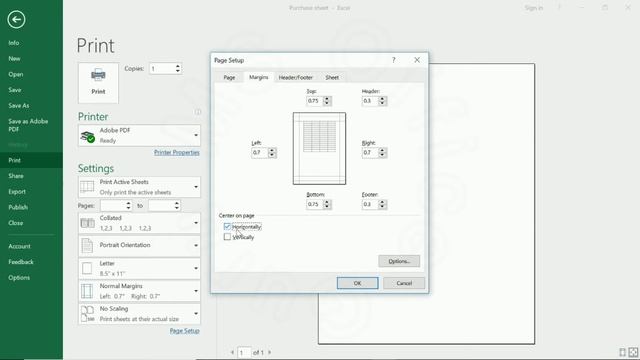Image resolution: width=640 pixels, height=360 pixels.
Task: Open the Page Setup link
Action: click(184, 331)
